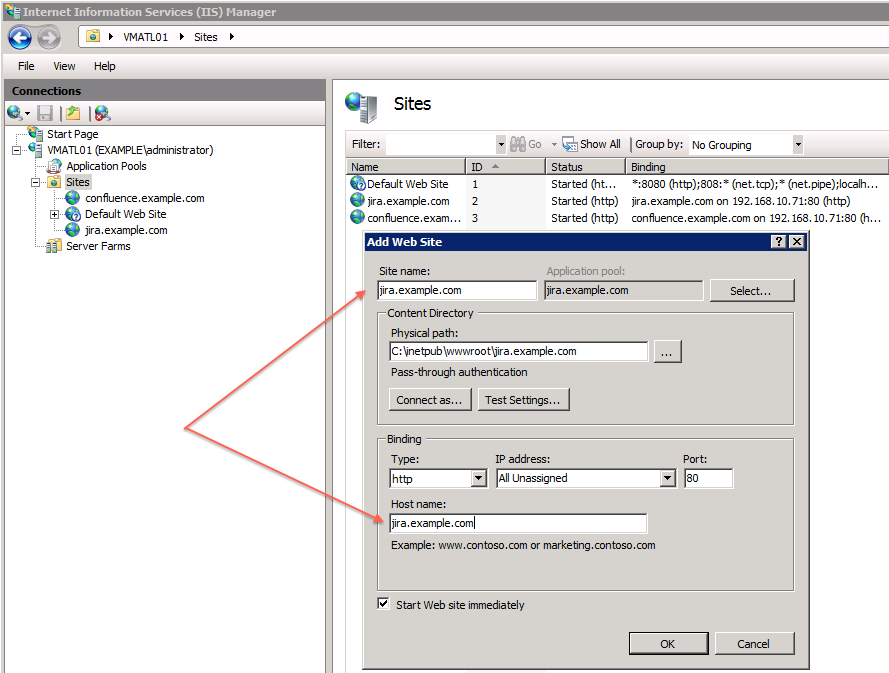
Task: Click the browse ... physical path button
Action: [667, 352]
